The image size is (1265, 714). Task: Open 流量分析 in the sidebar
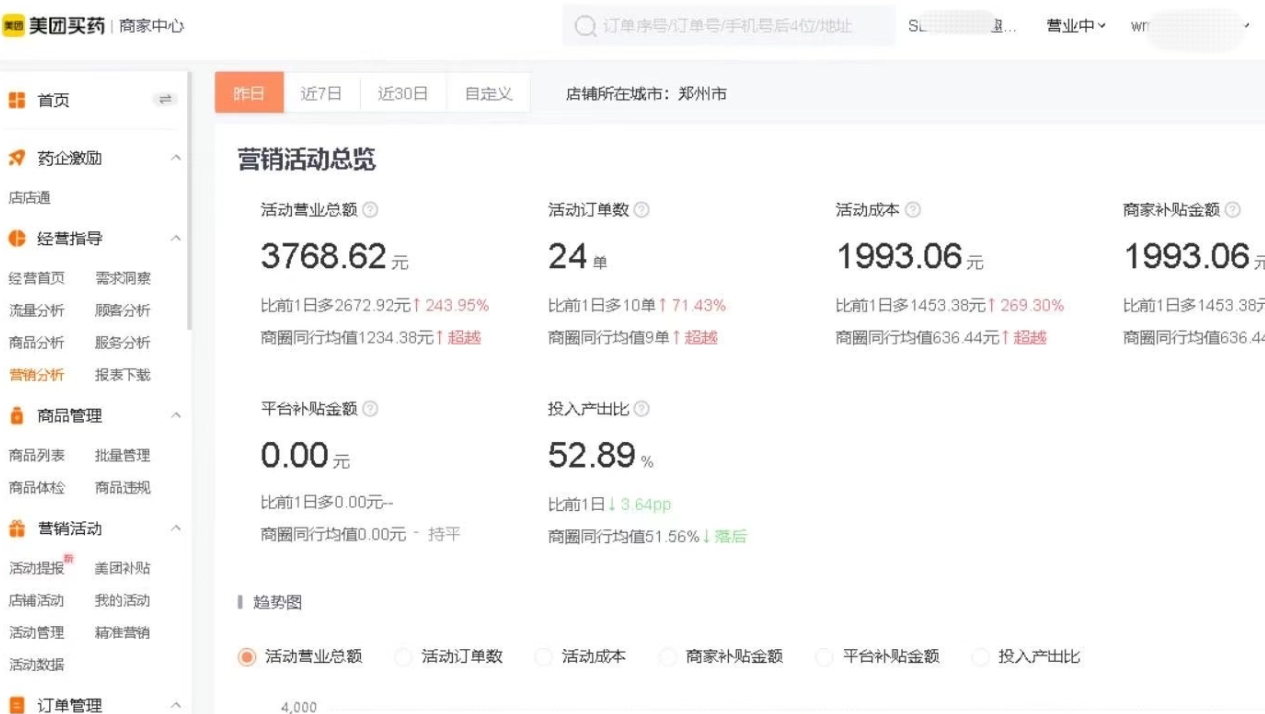37,310
